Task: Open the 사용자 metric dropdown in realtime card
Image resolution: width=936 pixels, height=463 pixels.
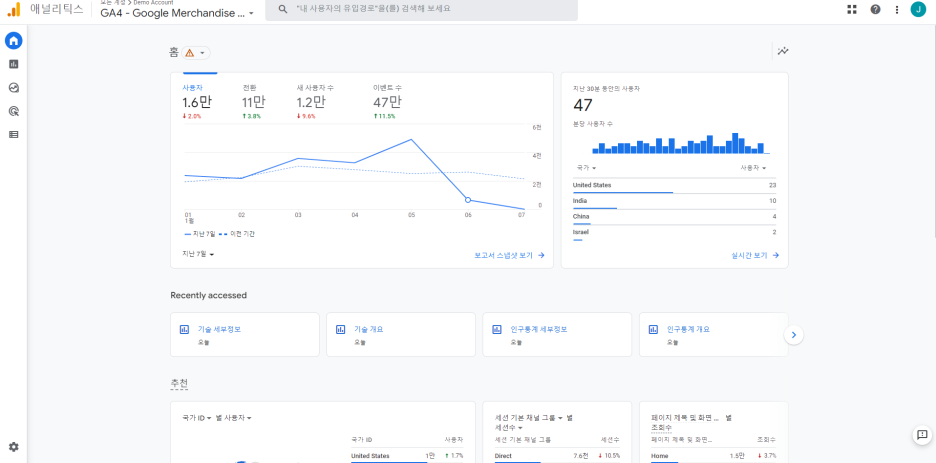Action: click(x=753, y=168)
